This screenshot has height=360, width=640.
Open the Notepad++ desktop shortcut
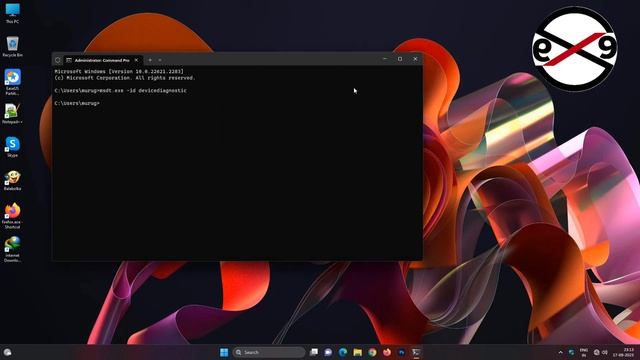[x=12, y=113]
